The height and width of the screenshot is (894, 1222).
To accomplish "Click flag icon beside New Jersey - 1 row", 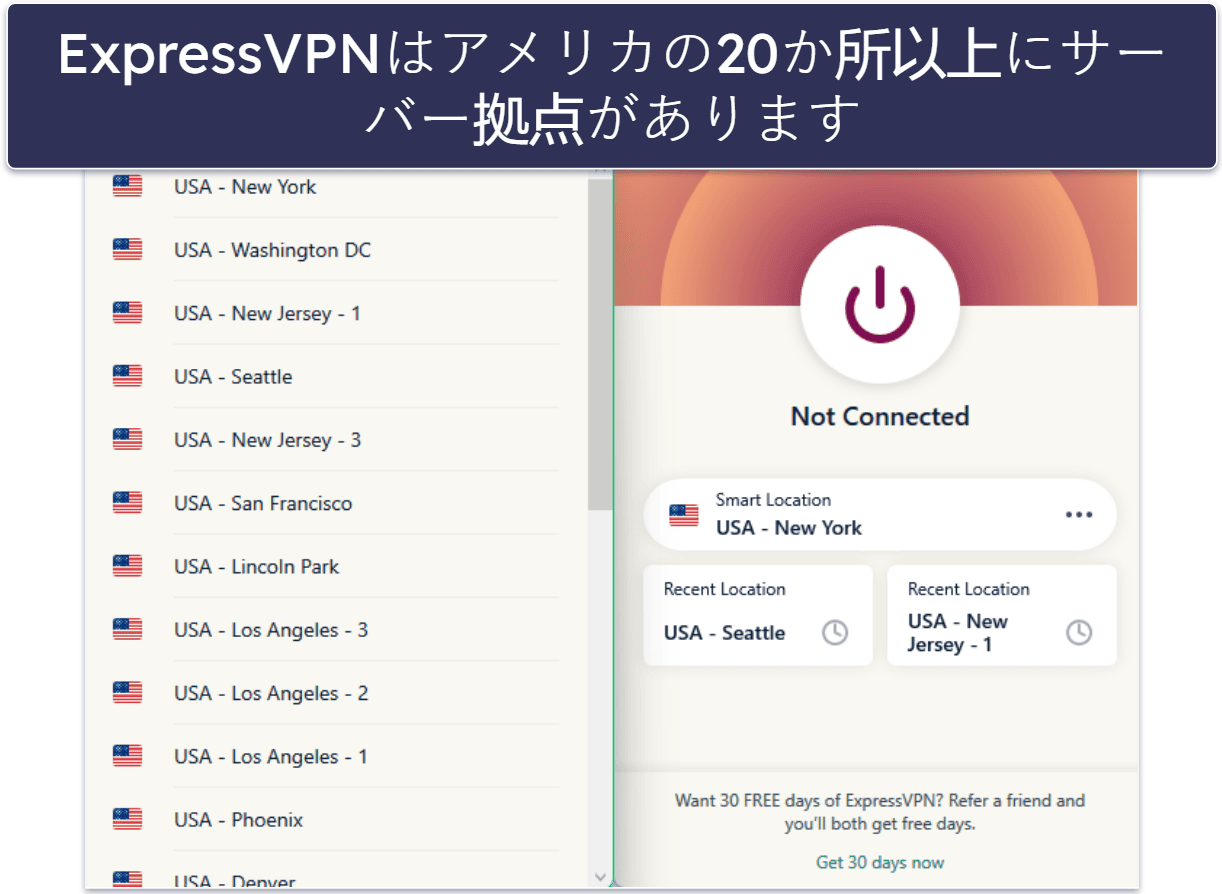I will 127,313.
